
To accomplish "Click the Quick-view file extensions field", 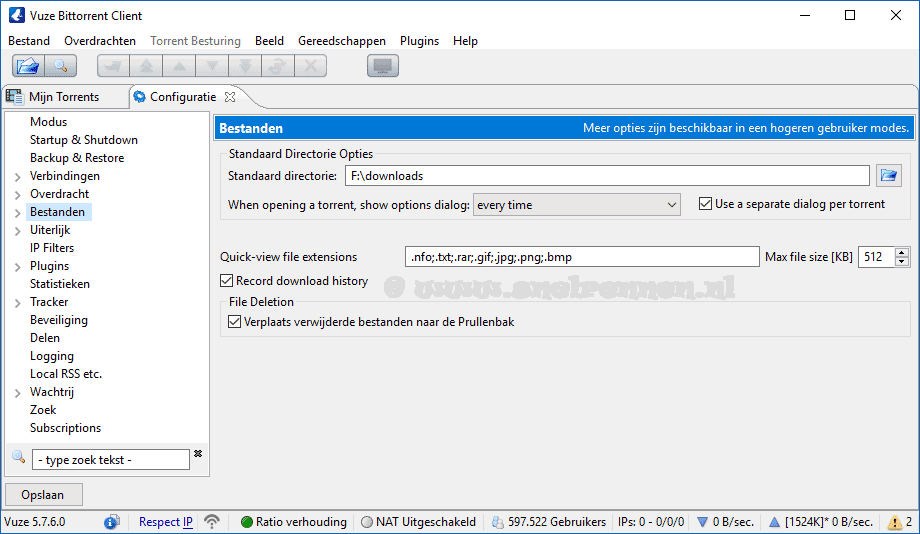I will click(582, 256).
